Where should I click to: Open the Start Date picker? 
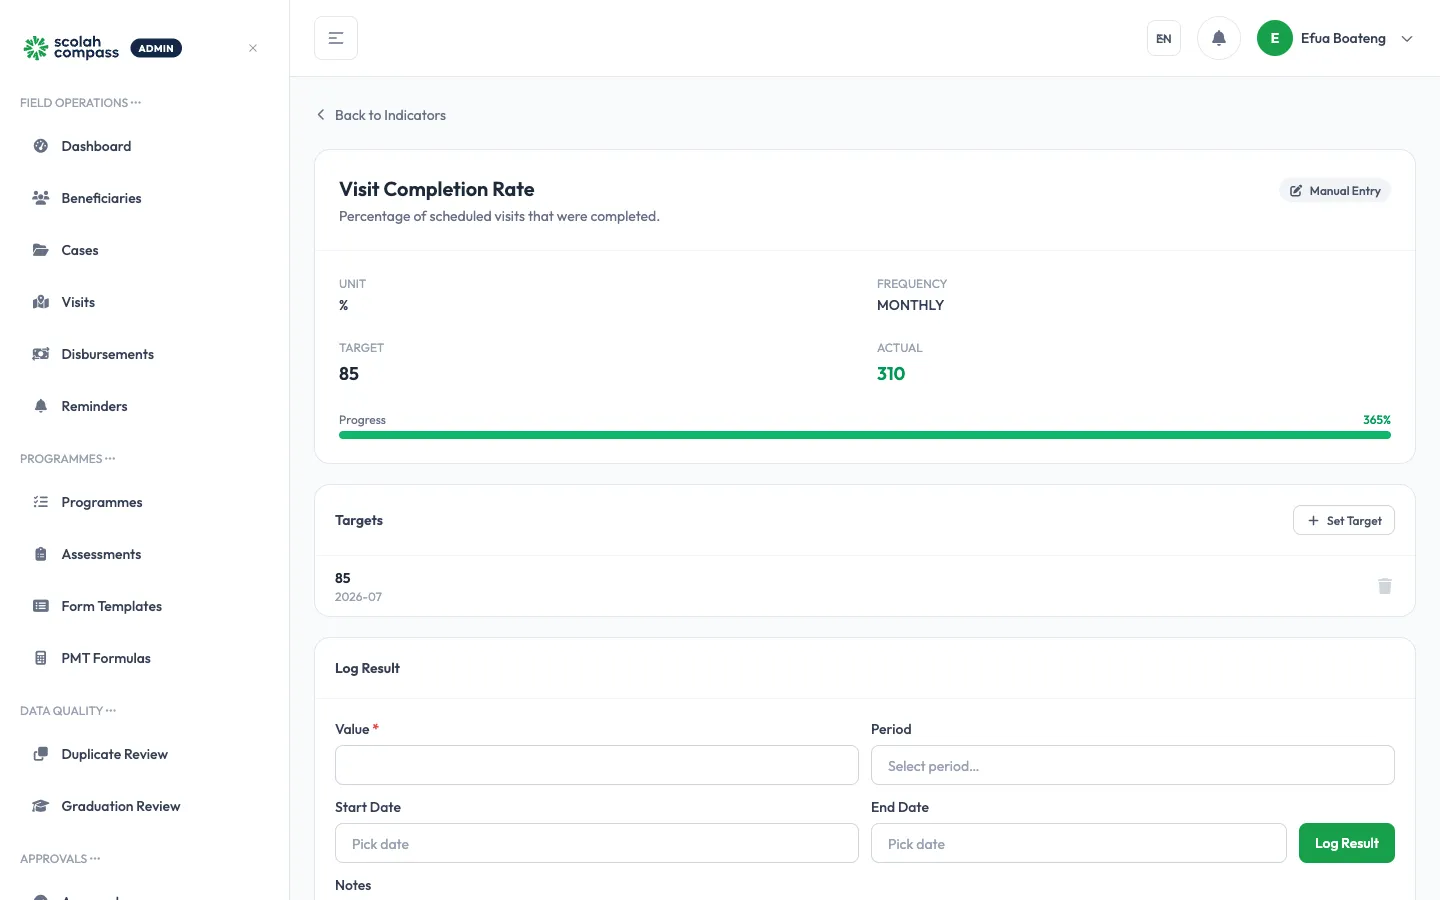597,843
